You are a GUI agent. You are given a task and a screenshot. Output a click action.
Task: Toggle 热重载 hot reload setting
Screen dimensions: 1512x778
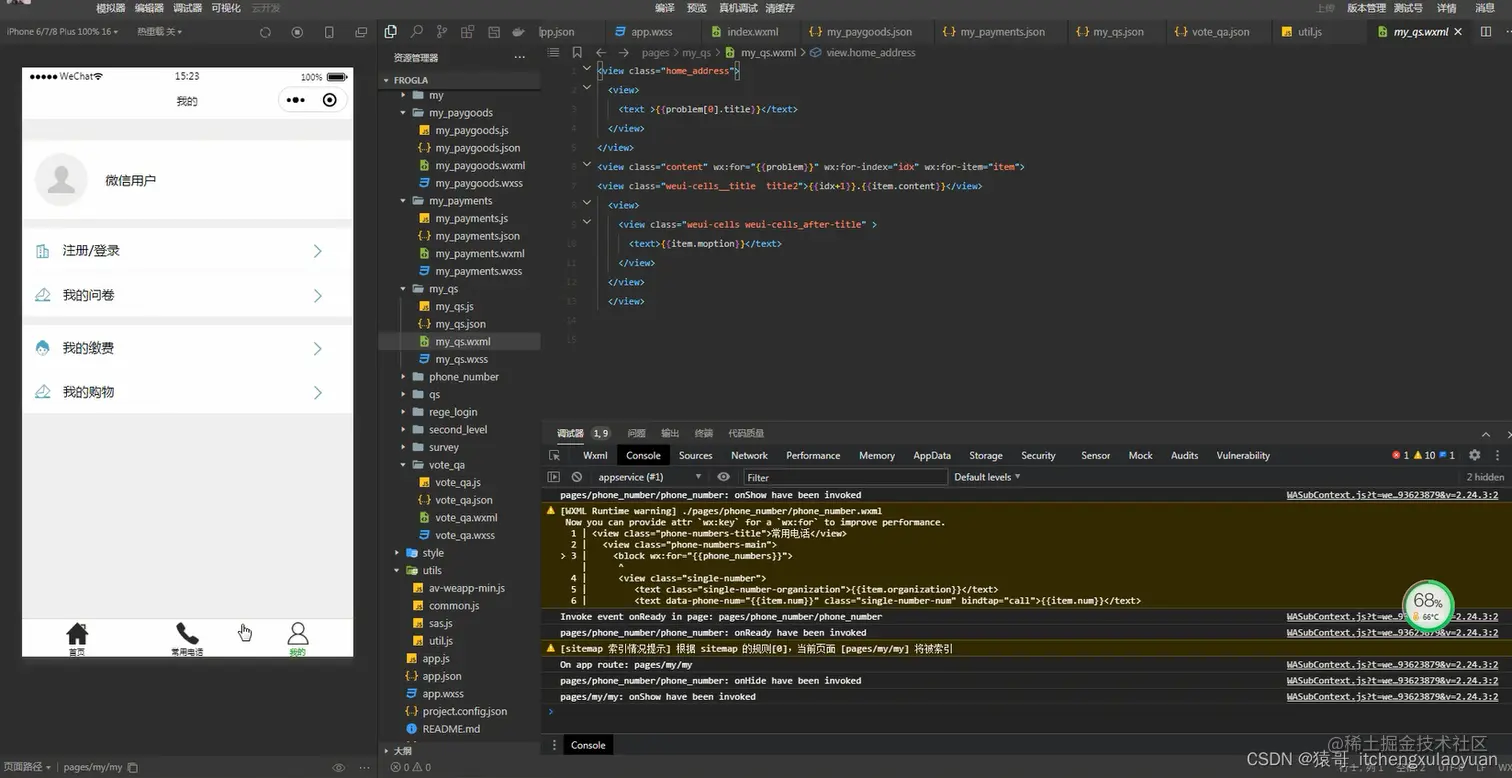pyautogui.click(x=160, y=32)
